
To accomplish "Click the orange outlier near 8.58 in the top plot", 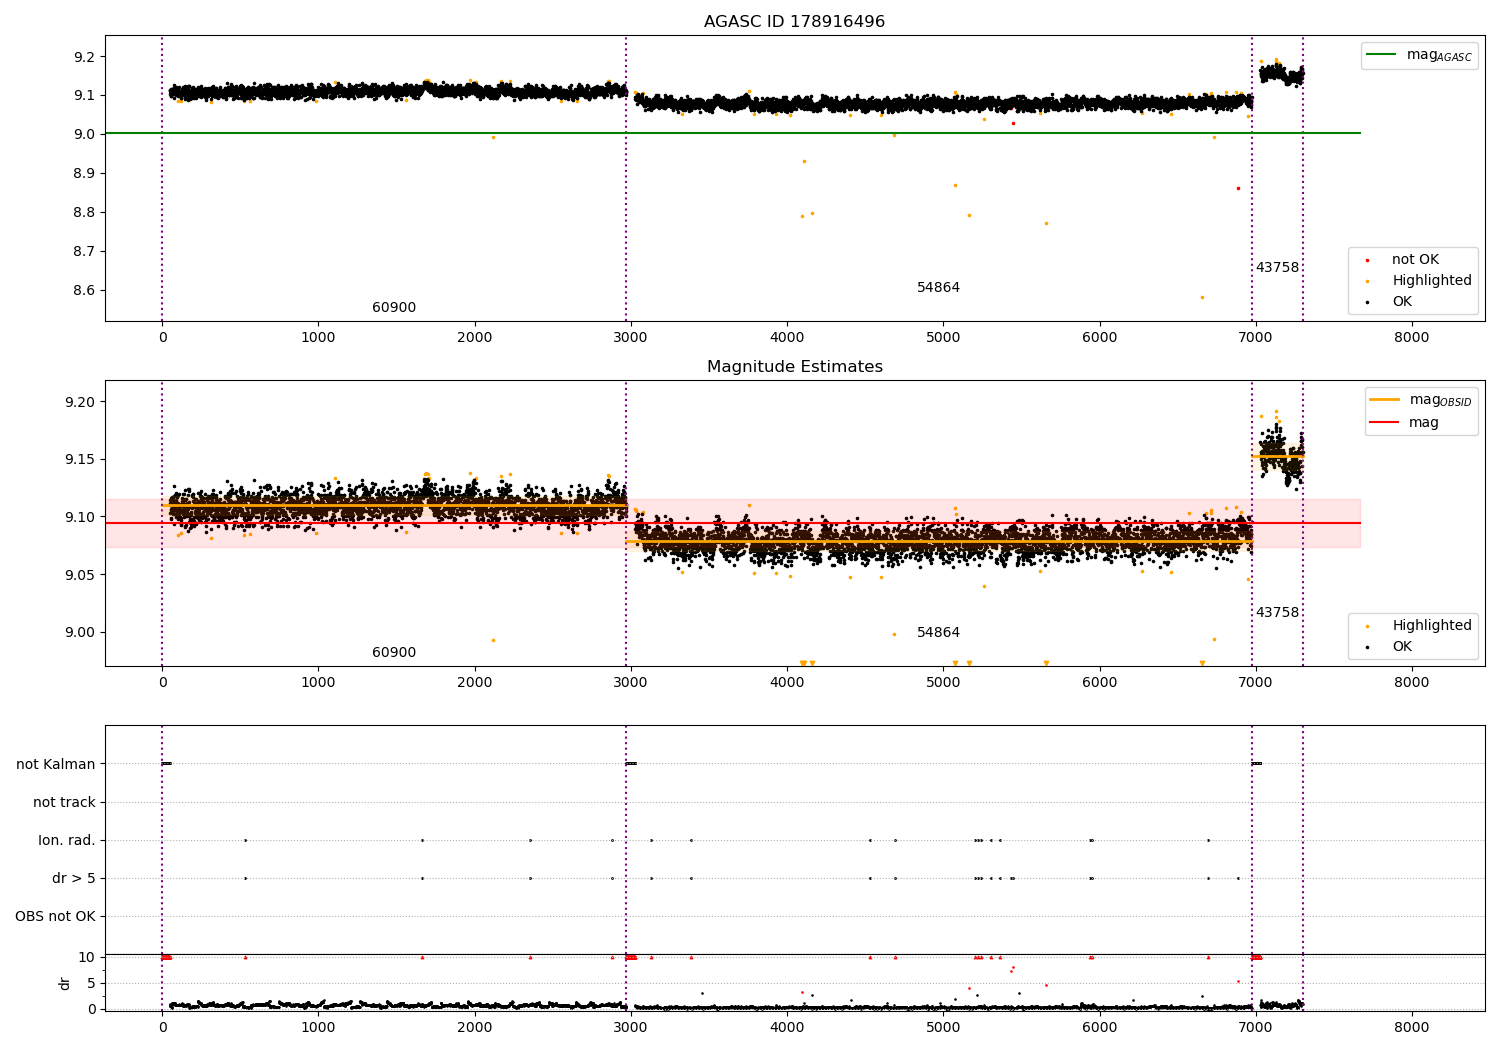I will point(1202,297).
